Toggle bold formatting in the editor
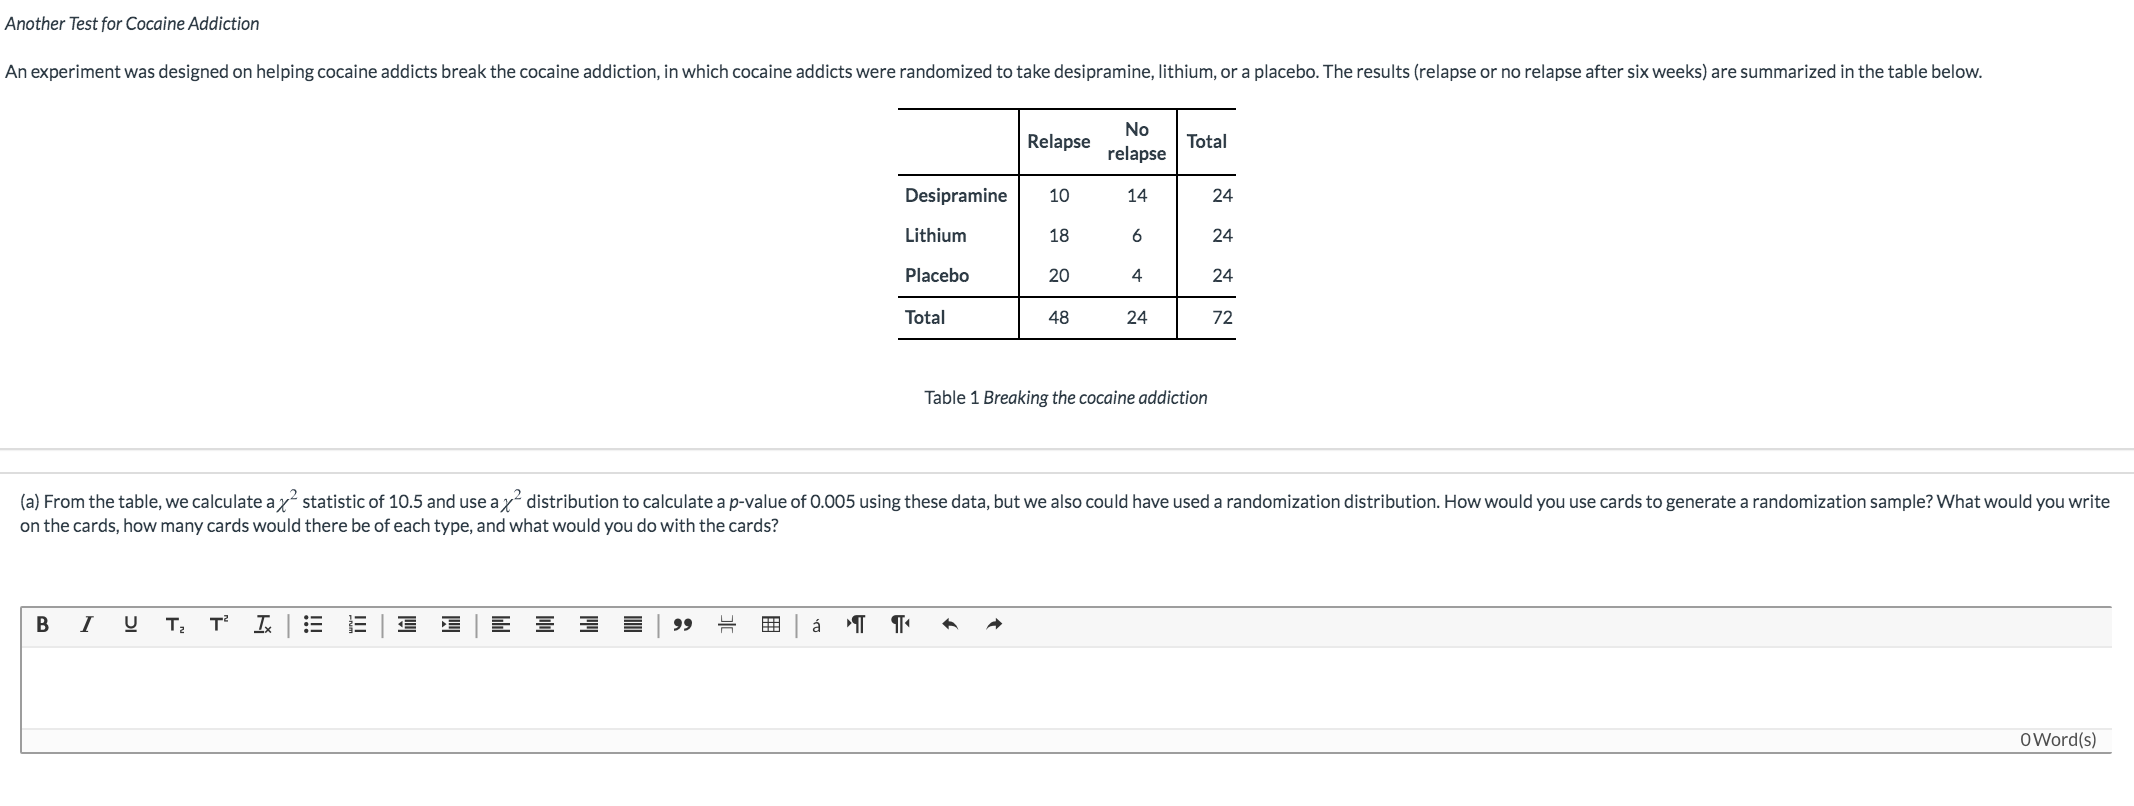Image resolution: width=2134 pixels, height=806 pixels. click(42, 625)
